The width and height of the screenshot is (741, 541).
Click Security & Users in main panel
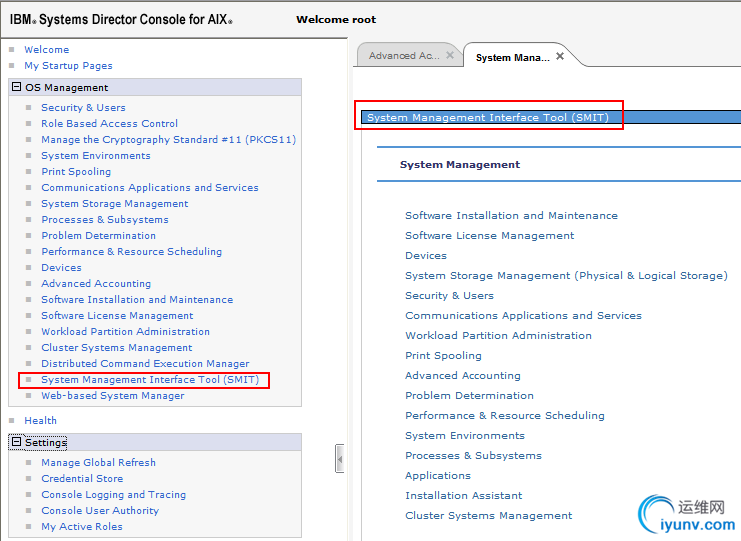click(449, 296)
